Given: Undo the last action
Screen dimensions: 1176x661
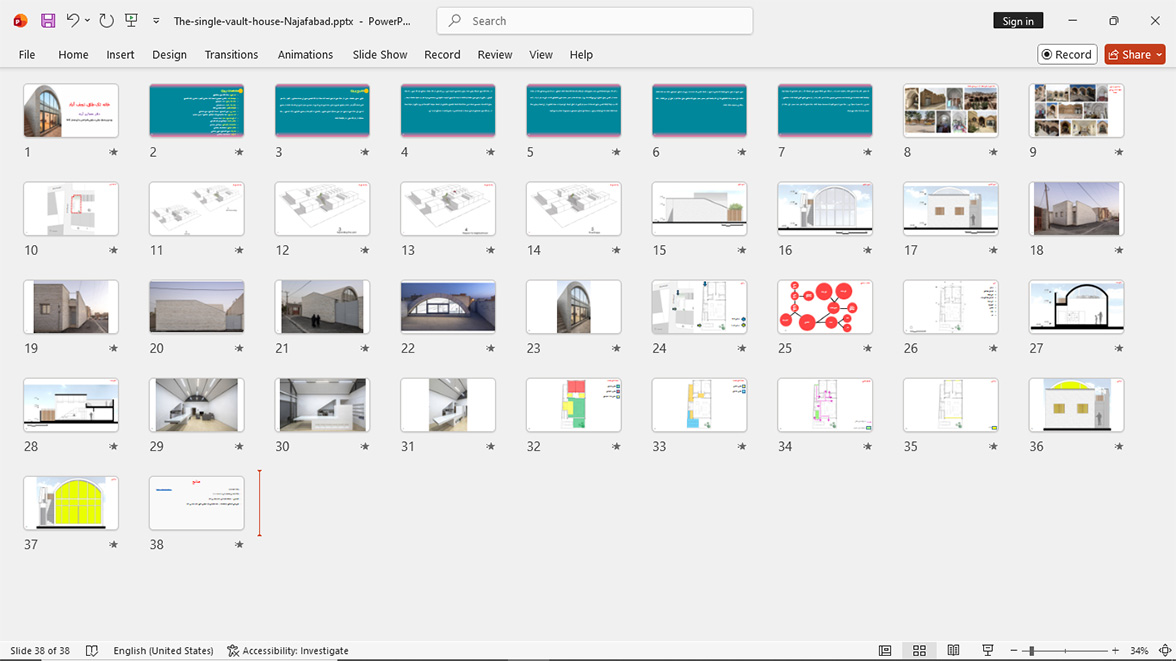Looking at the screenshot, I should point(72,21).
